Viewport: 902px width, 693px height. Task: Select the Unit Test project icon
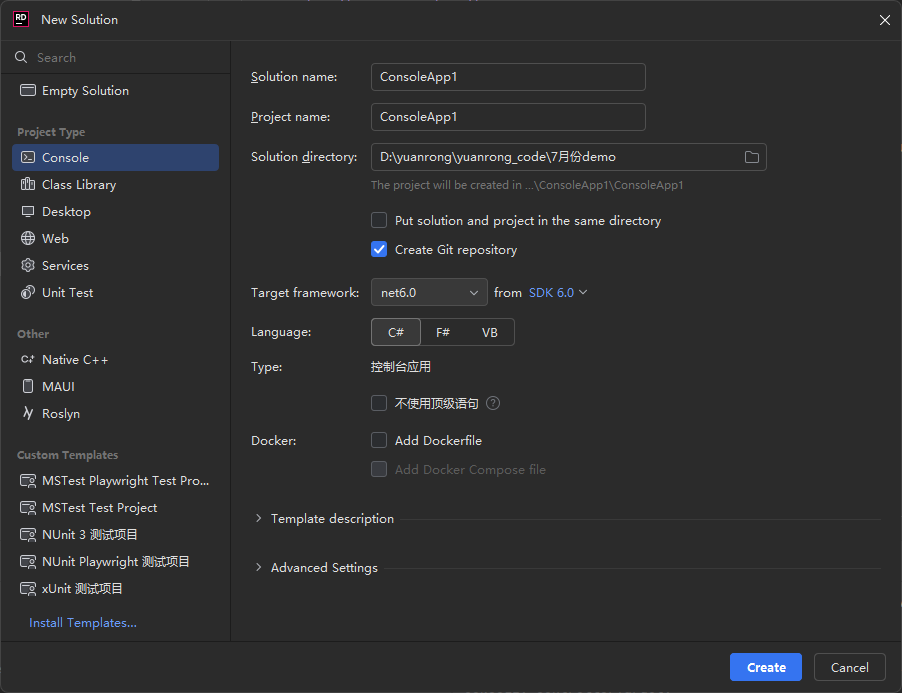(x=28, y=293)
